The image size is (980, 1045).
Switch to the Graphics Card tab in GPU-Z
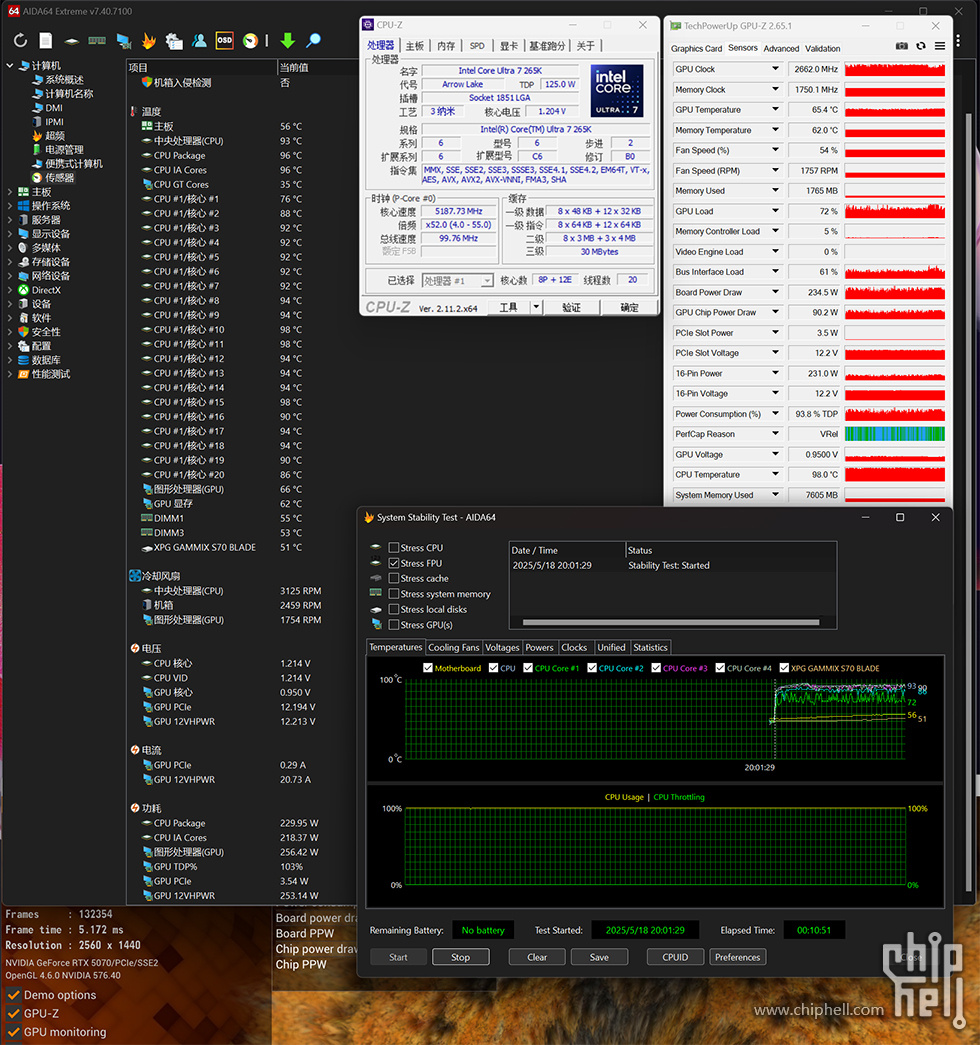[x=696, y=49]
